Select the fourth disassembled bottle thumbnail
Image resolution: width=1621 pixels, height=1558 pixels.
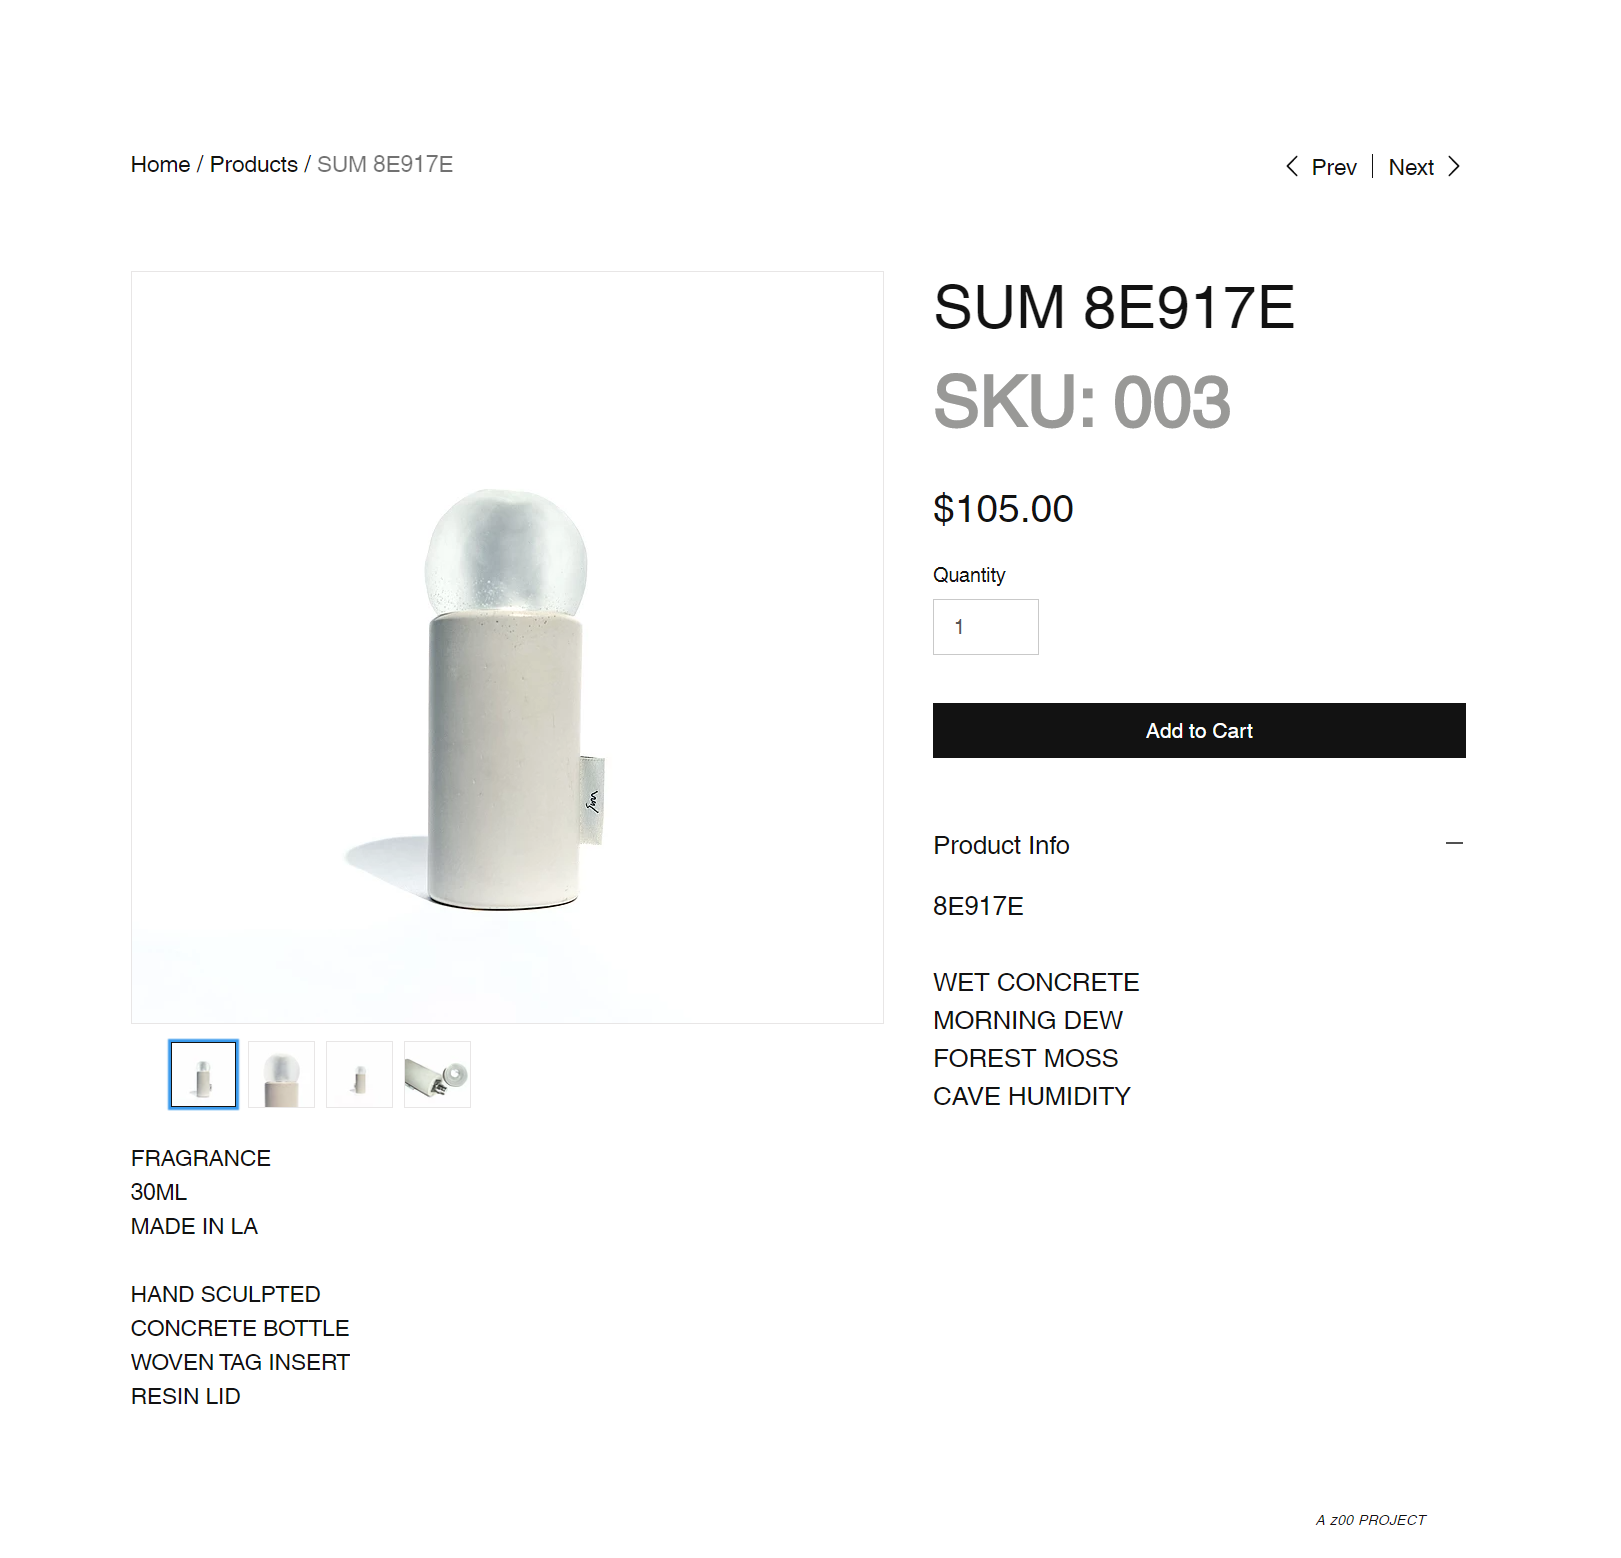pyautogui.click(x=438, y=1075)
